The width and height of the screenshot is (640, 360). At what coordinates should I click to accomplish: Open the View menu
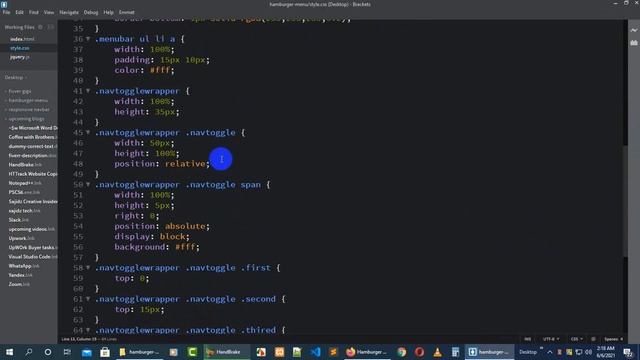49,12
